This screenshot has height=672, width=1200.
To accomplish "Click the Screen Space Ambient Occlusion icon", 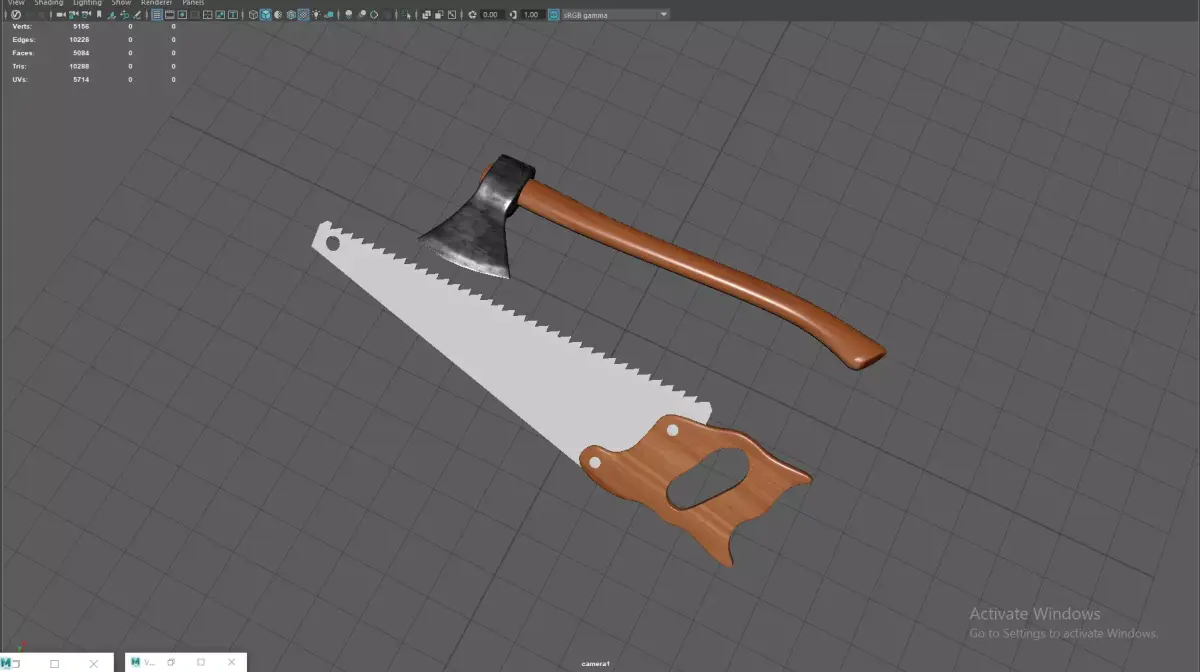I will pos(348,15).
